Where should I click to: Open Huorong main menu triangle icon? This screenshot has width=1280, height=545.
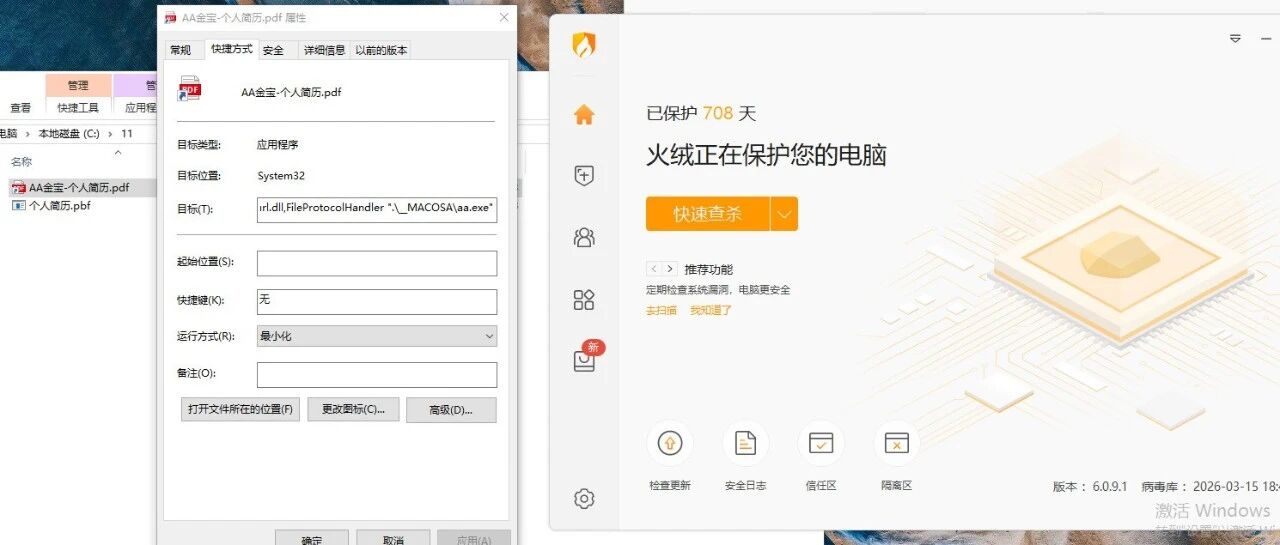(1235, 38)
